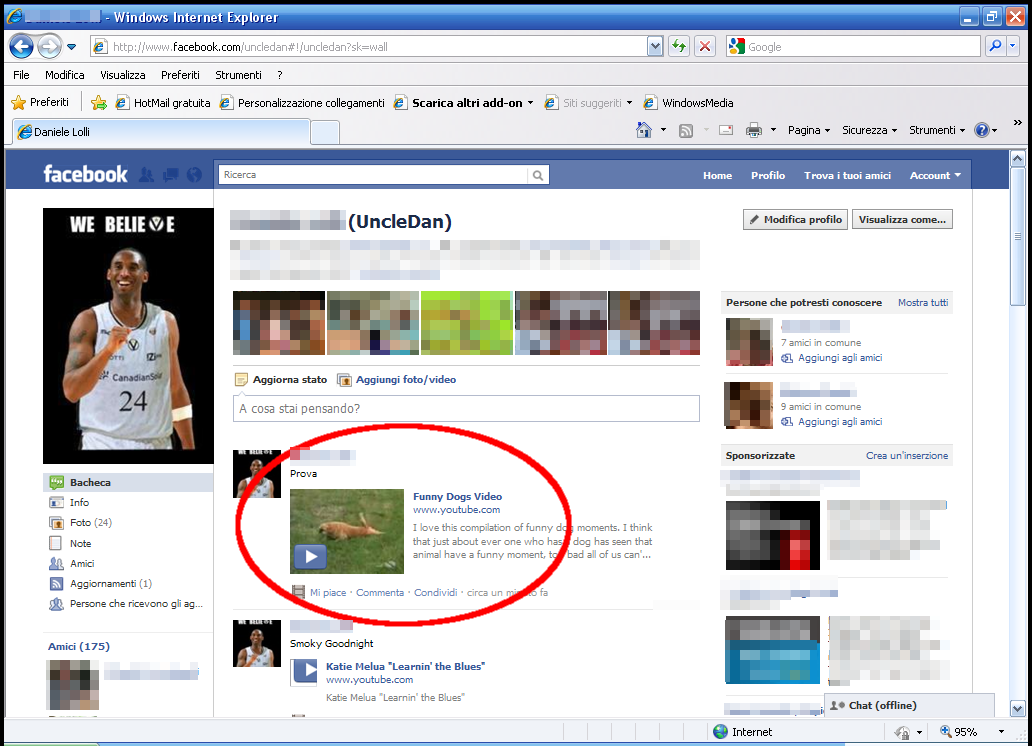Open the Strumenti dropdown in command bar
Screen dimensions: 1032x746
[x=937, y=130]
